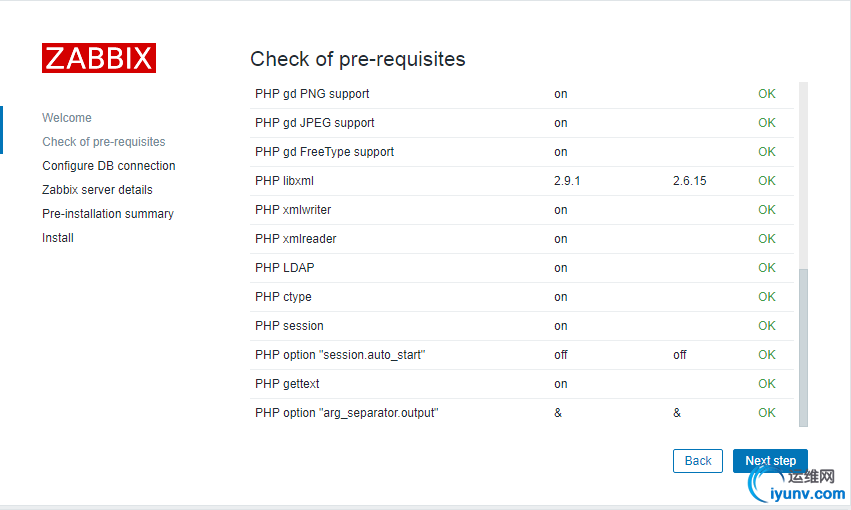Viewport: 851px width, 510px height.
Task: Choose Pre-installation summary step
Action: click(x=108, y=214)
